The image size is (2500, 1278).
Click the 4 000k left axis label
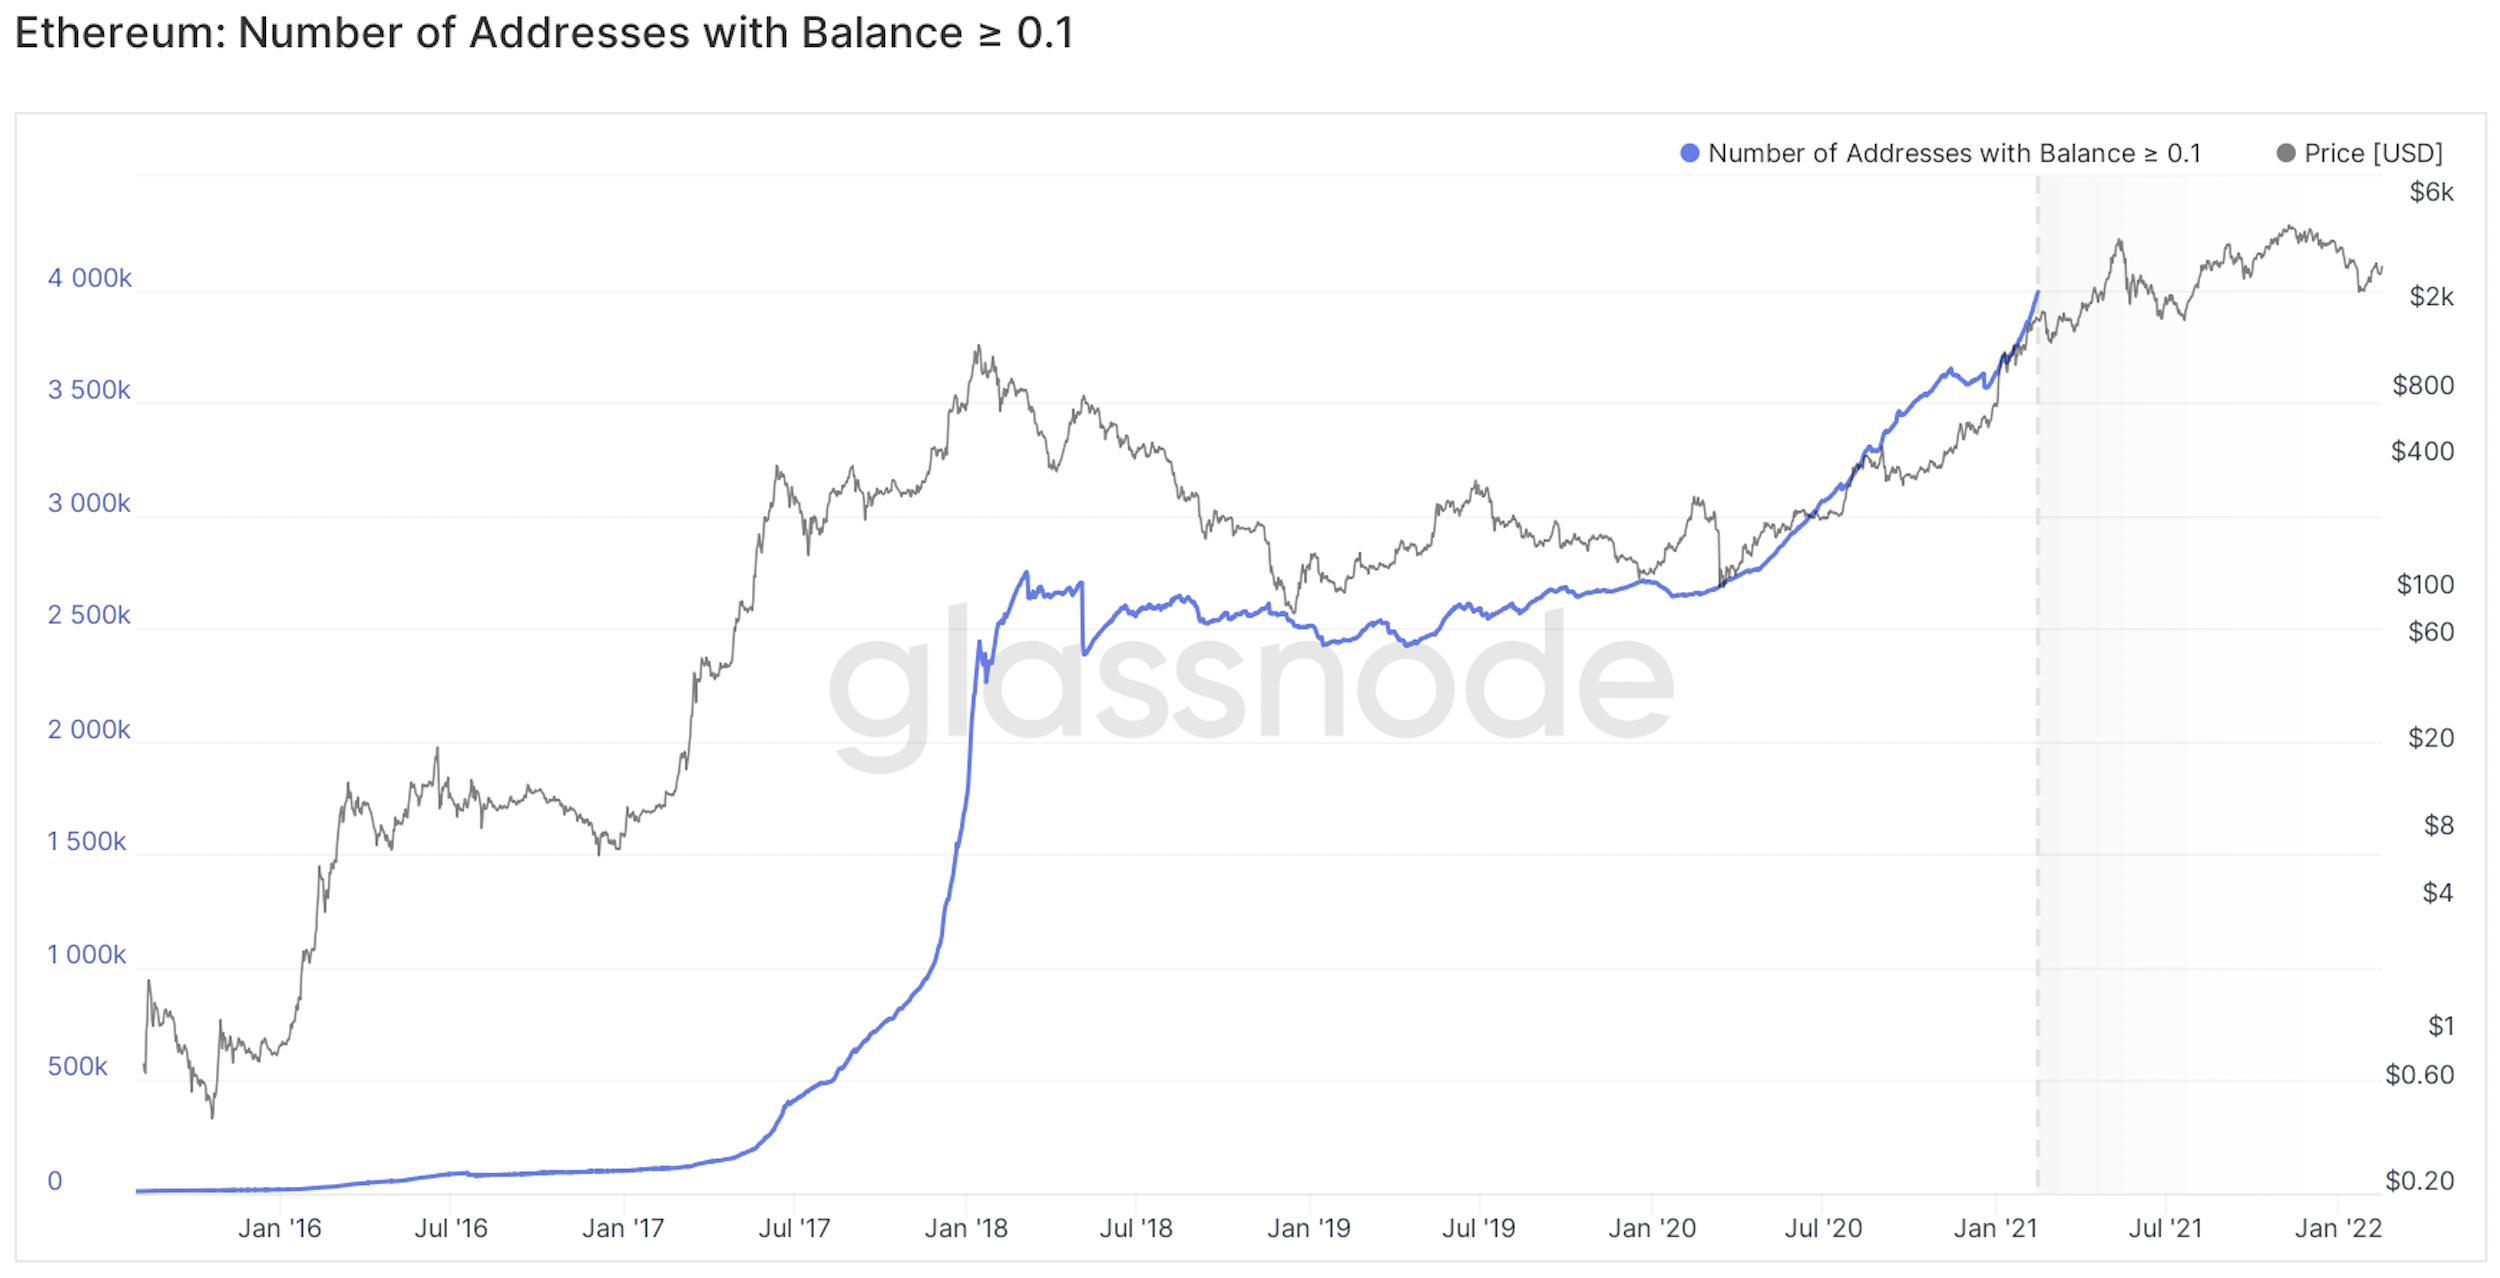pos(89,278)
